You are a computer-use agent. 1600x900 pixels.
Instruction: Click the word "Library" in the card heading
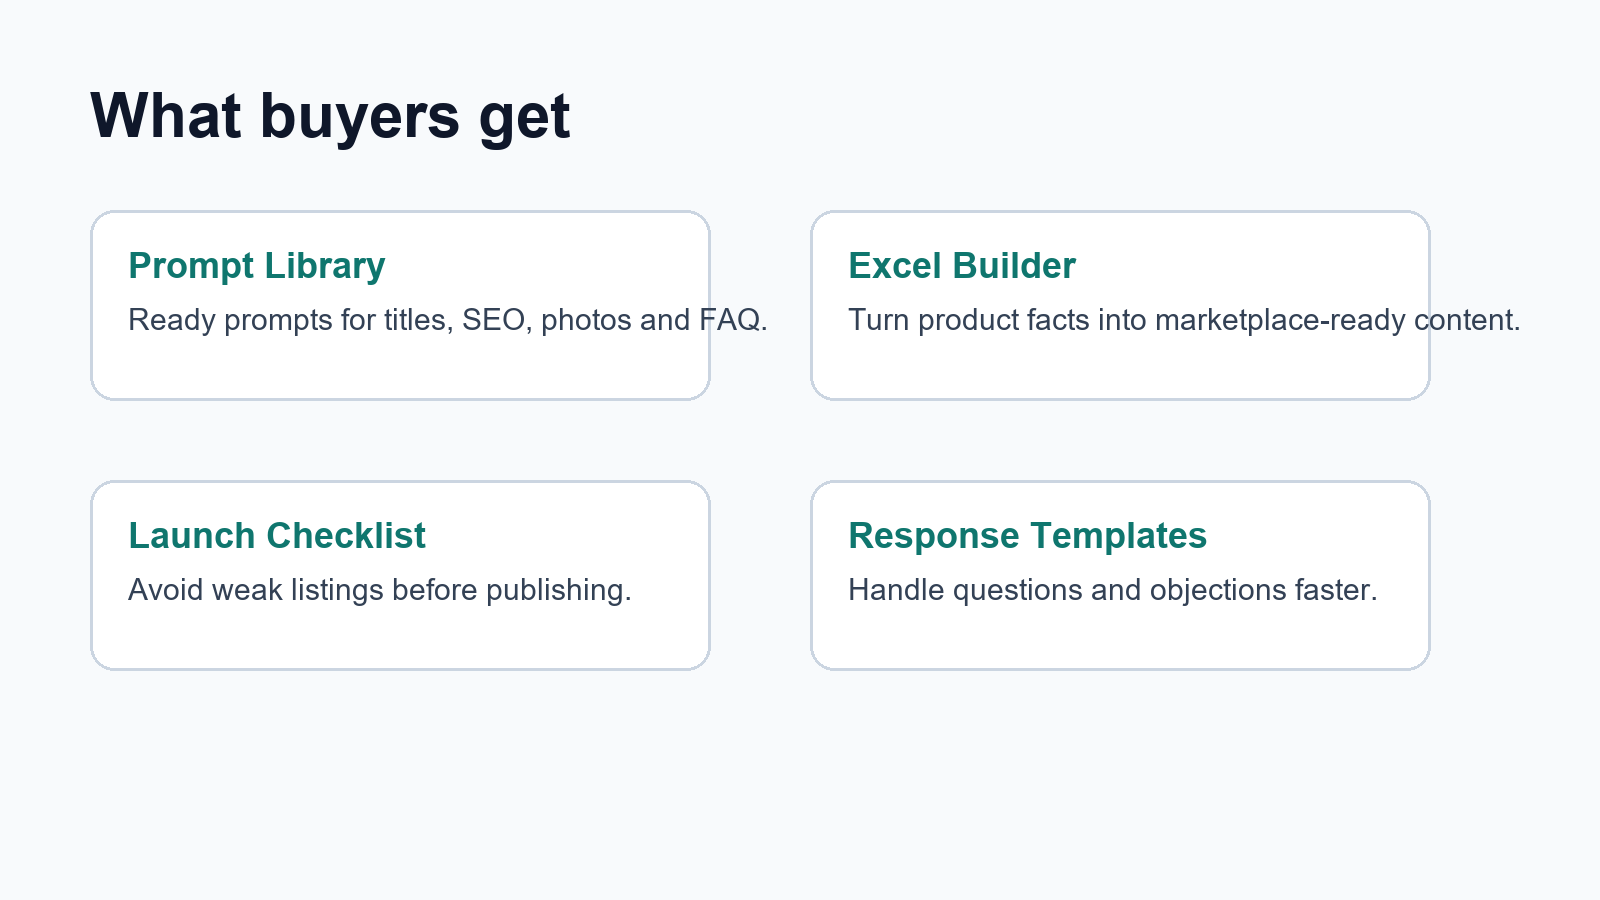click(325, 266)
